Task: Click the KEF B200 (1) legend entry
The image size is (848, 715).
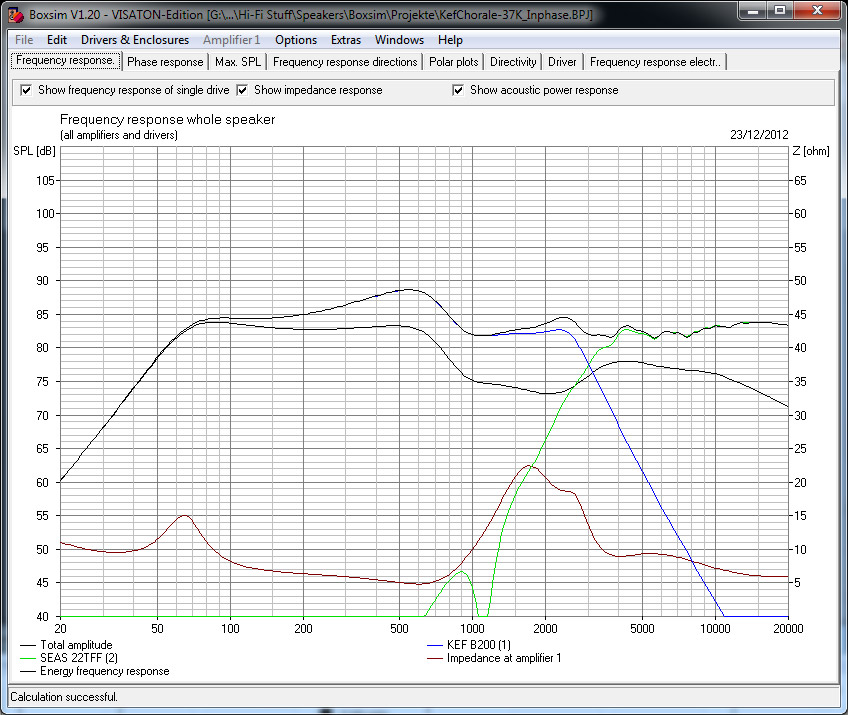Action: (x=469, y=645)
